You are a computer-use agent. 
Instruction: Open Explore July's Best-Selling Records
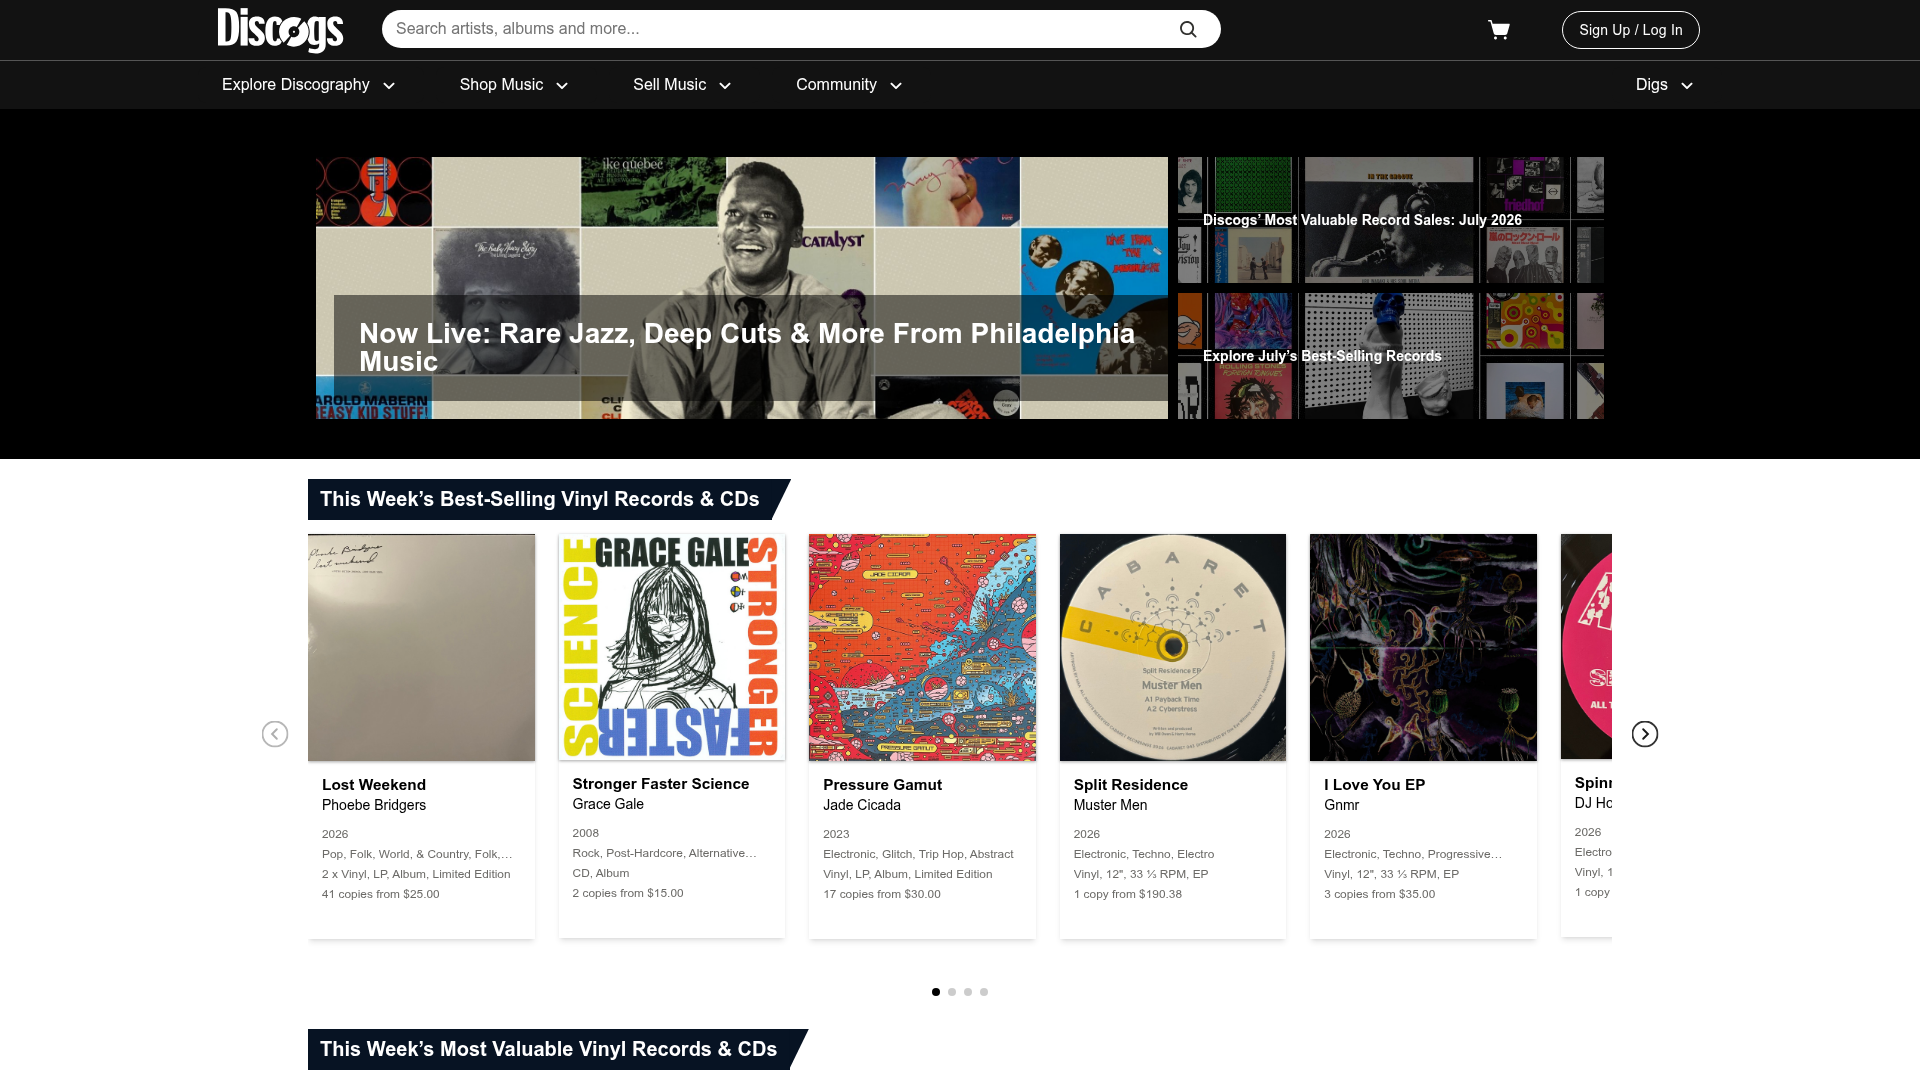click(1390, 356)
